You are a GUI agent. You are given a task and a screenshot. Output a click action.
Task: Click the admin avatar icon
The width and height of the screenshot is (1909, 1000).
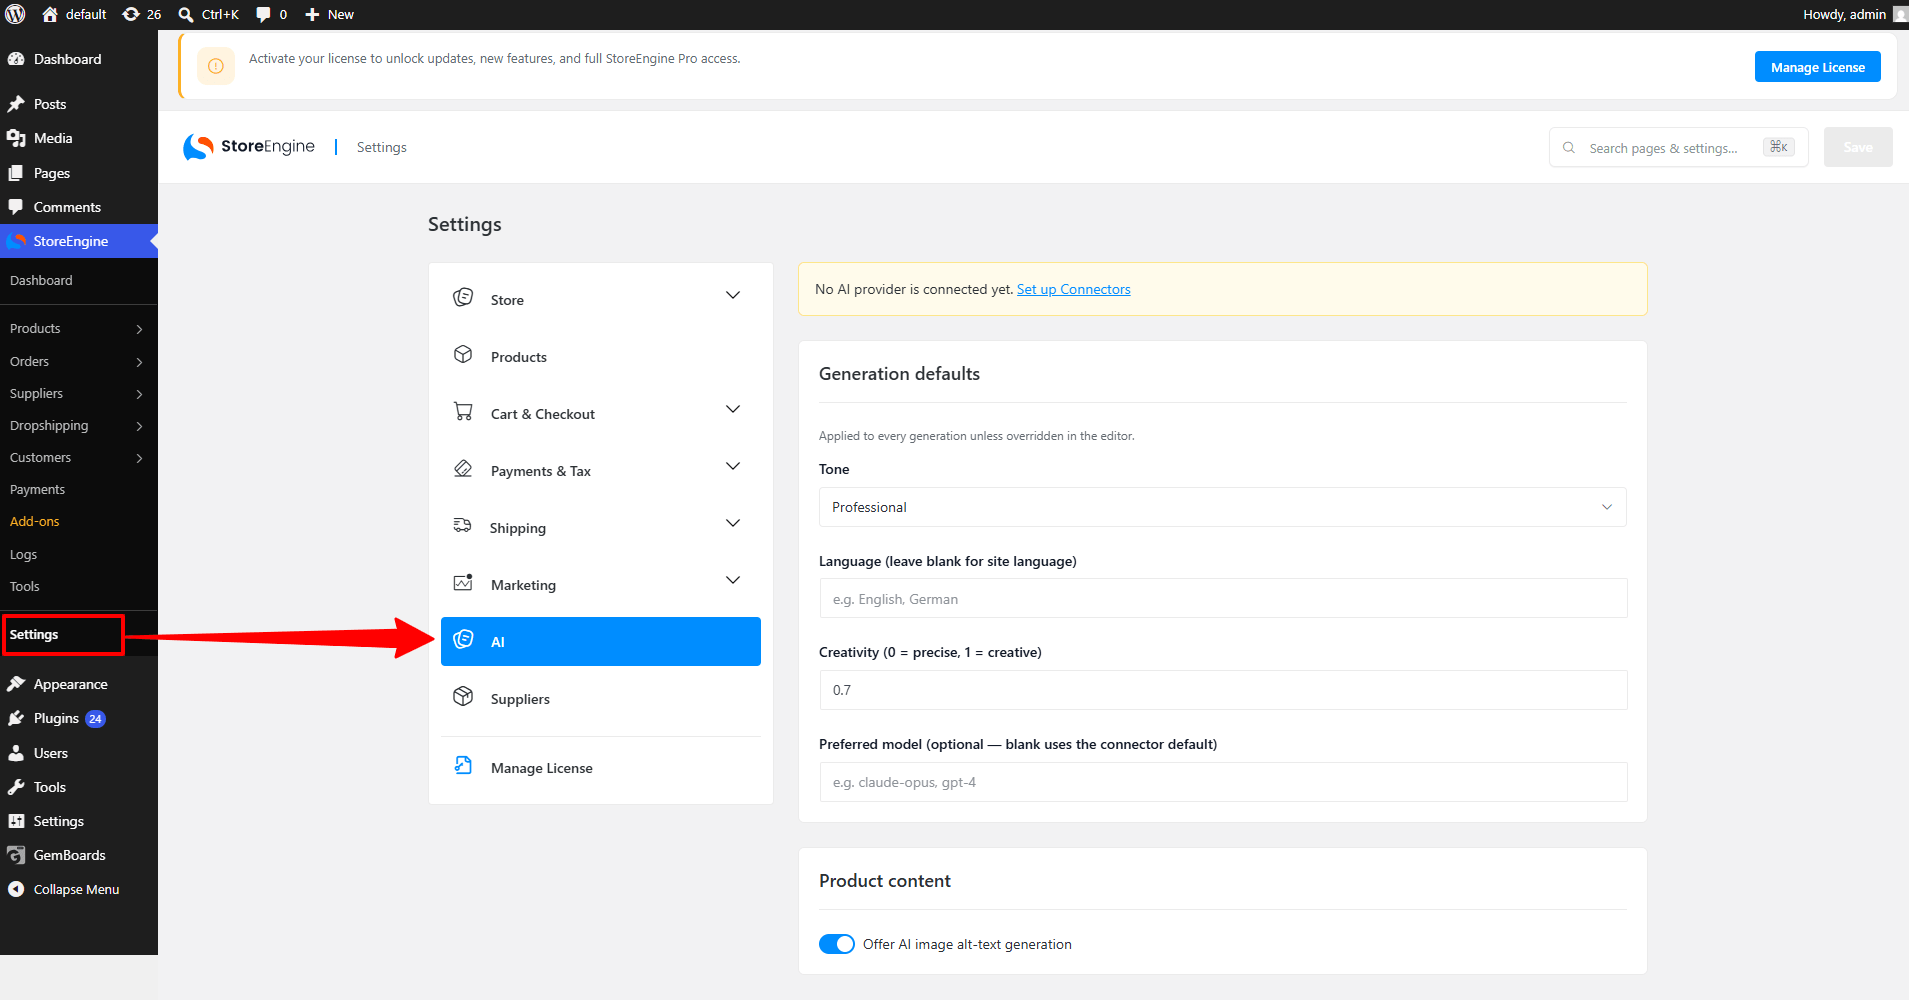[x=1900, y=14]
